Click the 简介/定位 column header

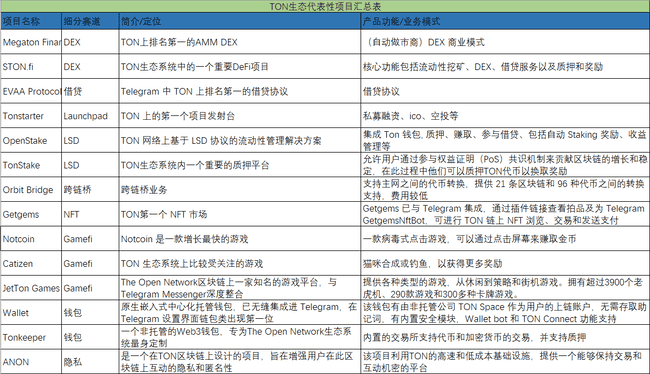(240, 21)
